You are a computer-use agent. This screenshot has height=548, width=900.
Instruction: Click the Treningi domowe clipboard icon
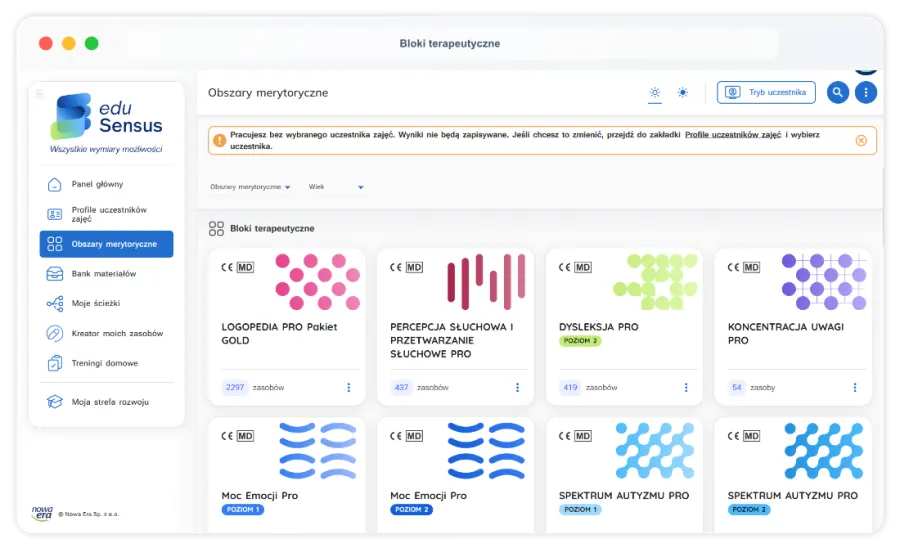55,363
